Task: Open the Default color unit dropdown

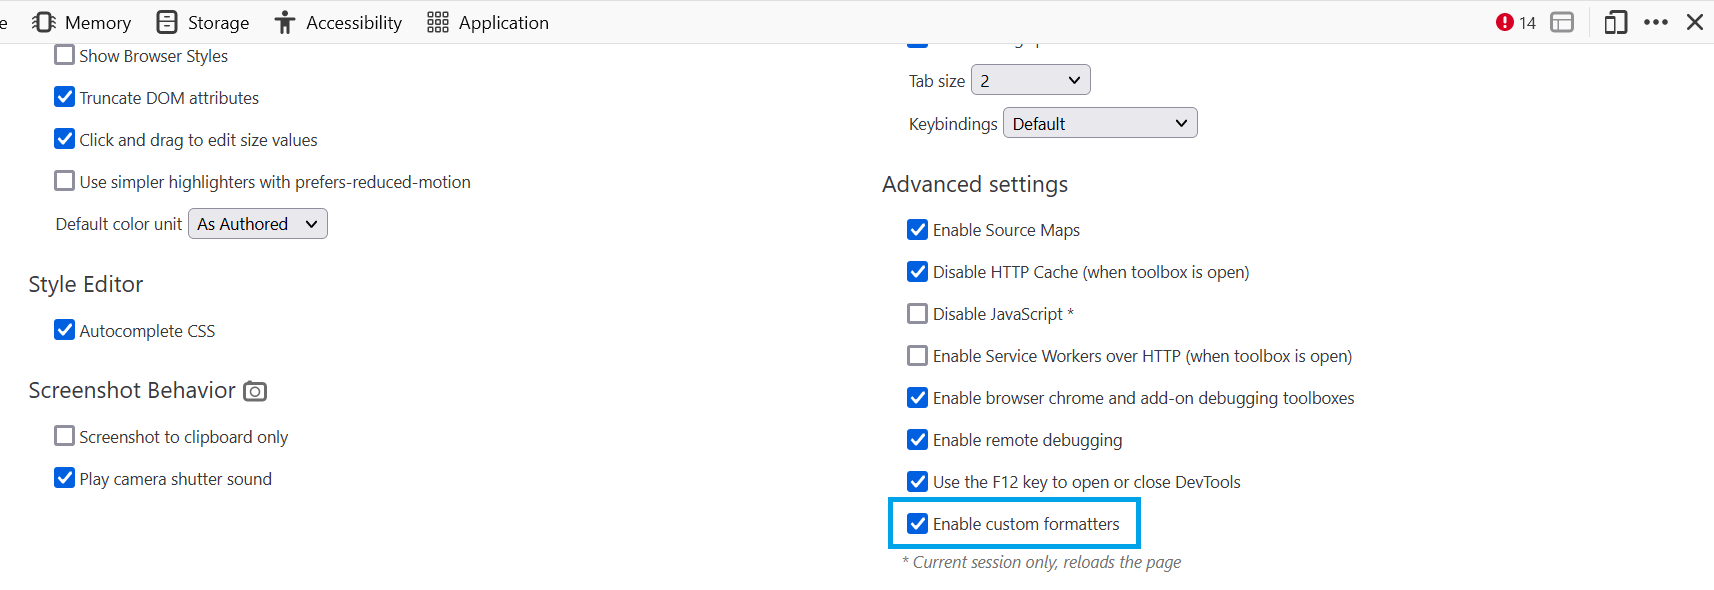Action: [257, 224]
